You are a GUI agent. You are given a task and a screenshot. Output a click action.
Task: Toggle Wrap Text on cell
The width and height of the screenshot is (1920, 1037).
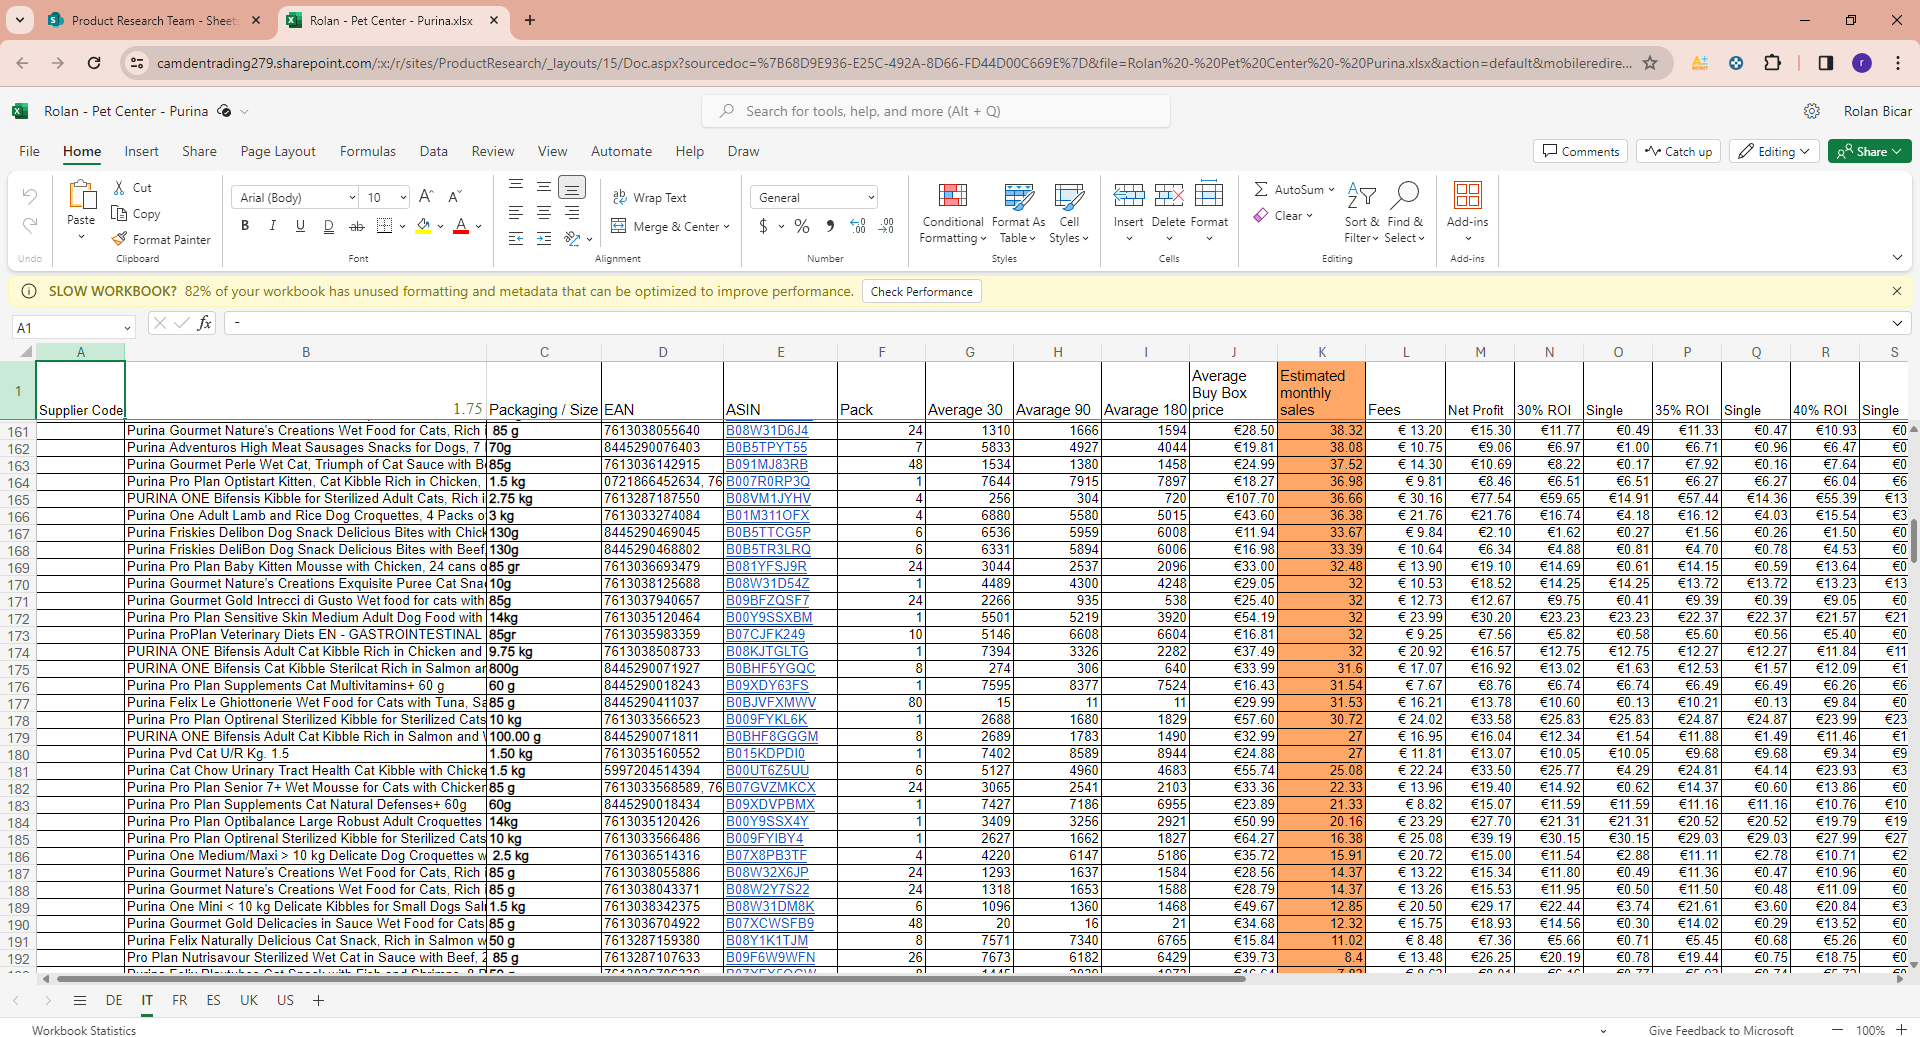[x=650, y=198]
